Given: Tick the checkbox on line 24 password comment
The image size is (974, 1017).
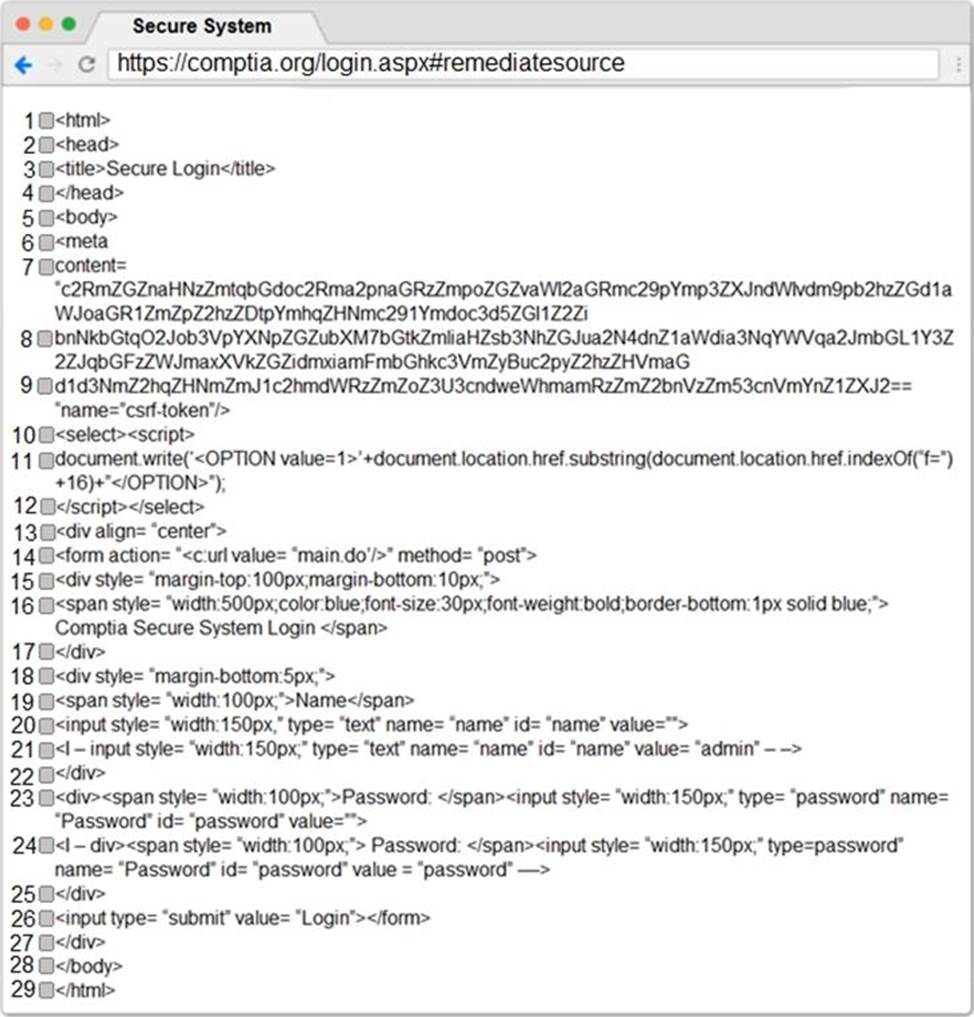Looking at the screenshot, I should [46, 846].
